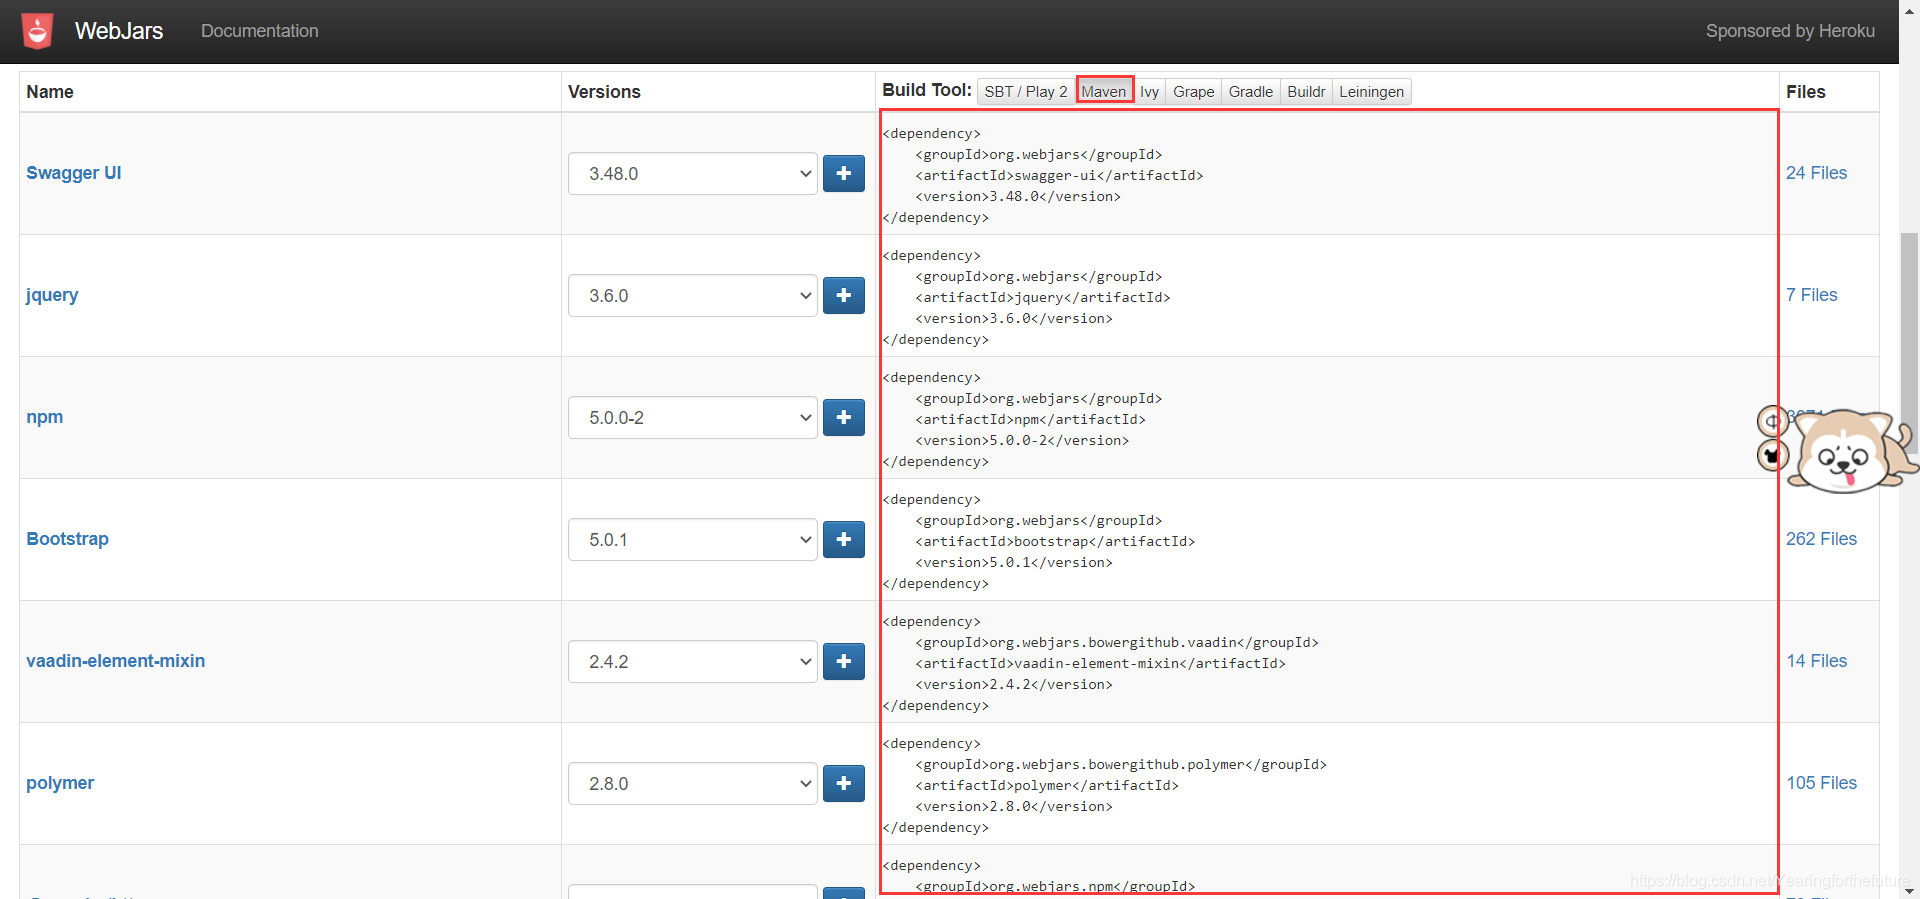Click the scrollbar down arrow
This screenshot has width=1920, height=899.
click(x=1909, y=890)
